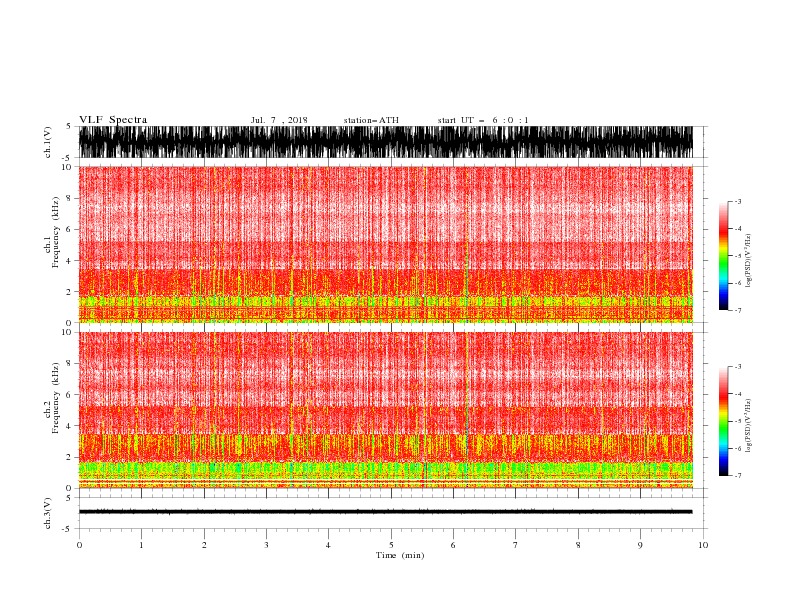Click the ch.3 flat waveform trace
This screenshot has height=612, width=792.
pos(385,512)
